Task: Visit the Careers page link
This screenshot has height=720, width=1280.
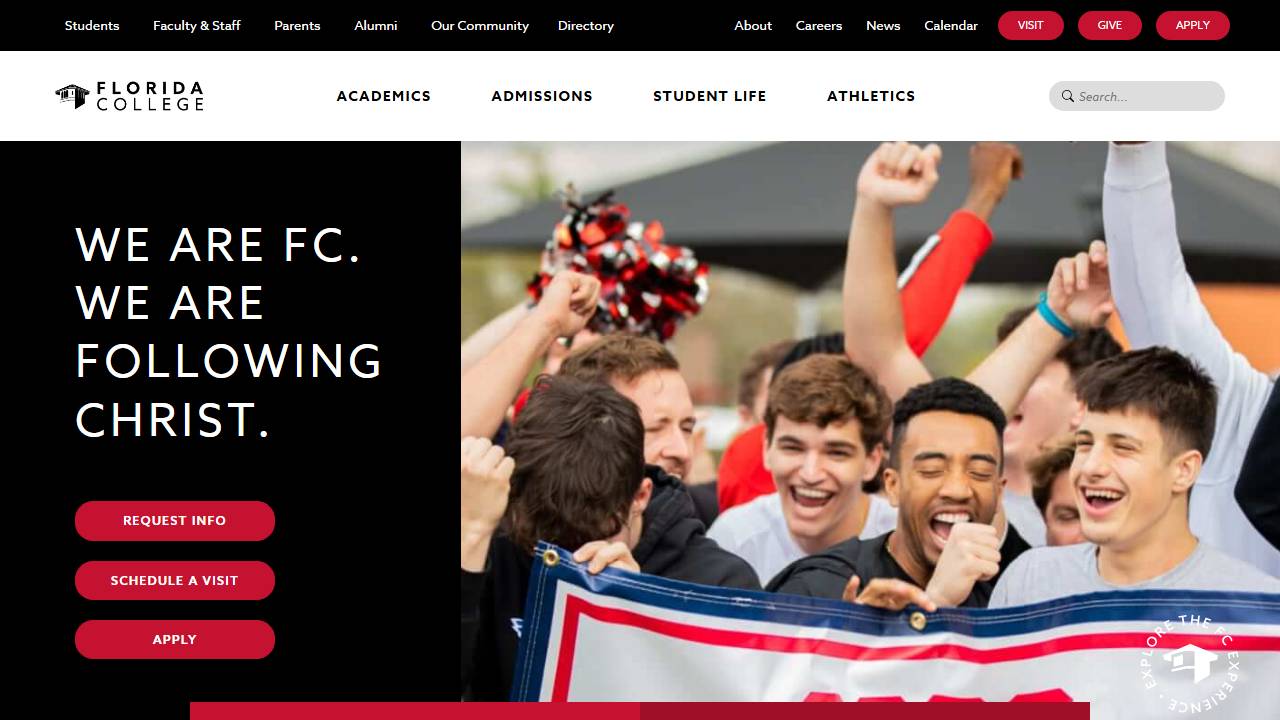Action: 819,26
